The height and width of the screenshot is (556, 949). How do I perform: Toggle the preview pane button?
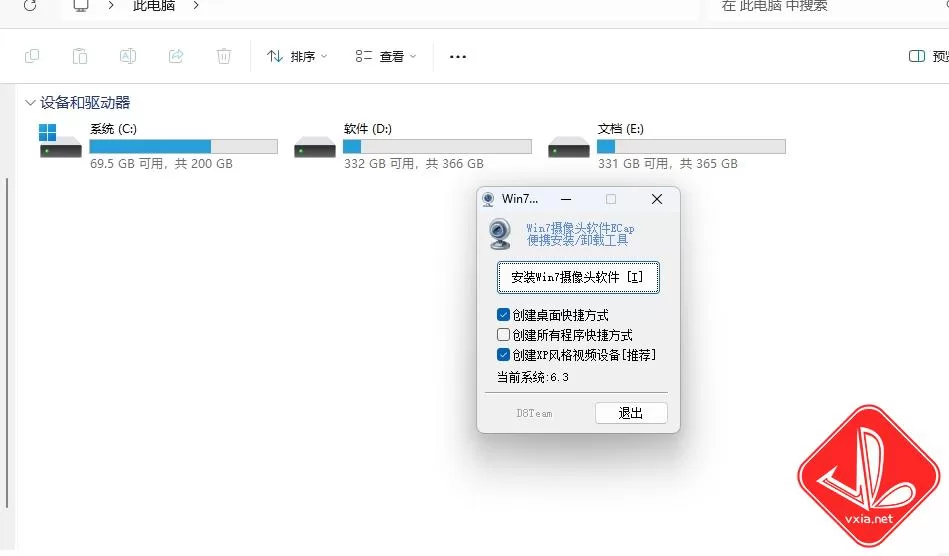[929, 56]
